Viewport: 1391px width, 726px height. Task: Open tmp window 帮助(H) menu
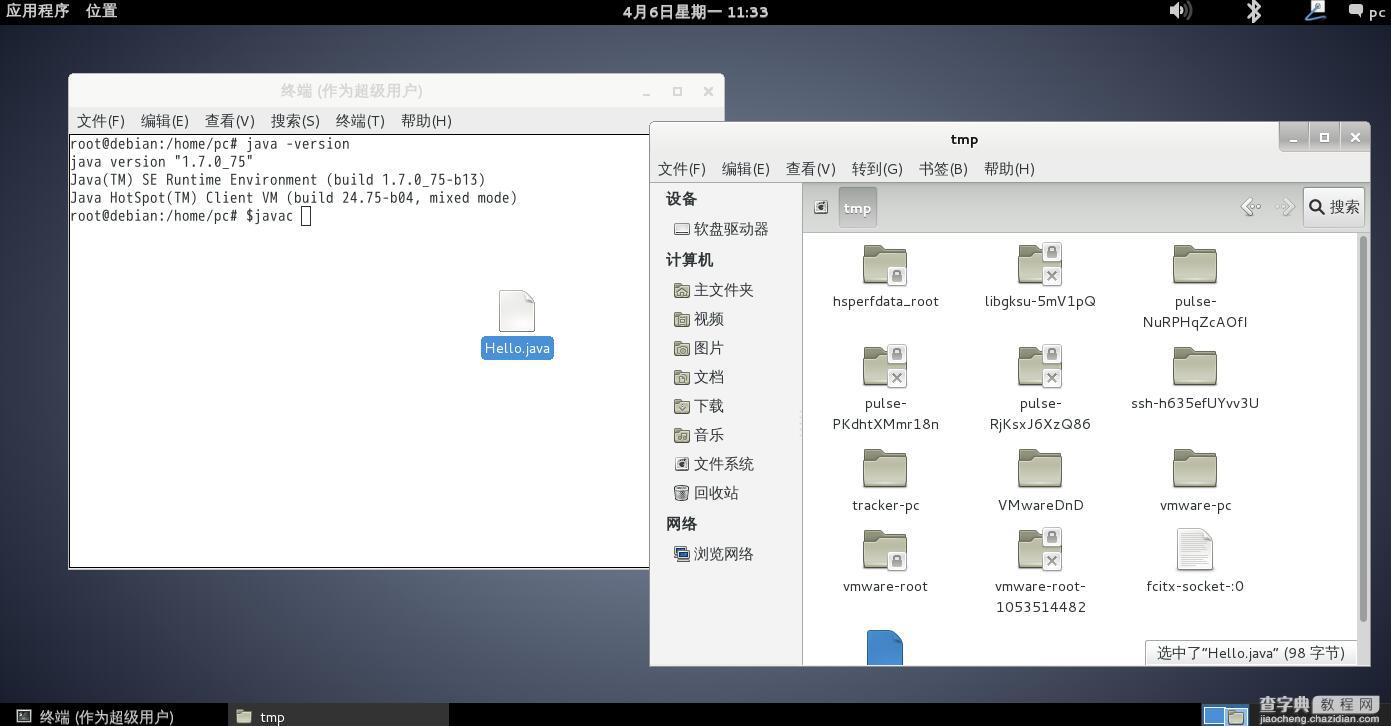(x=1009, y=169)
